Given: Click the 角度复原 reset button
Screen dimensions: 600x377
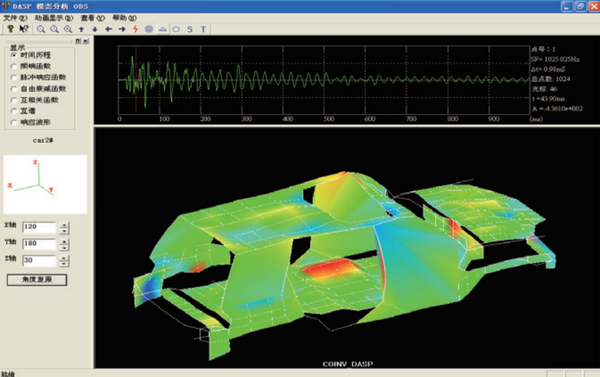Looking at the screenshot, I should 37,280.
